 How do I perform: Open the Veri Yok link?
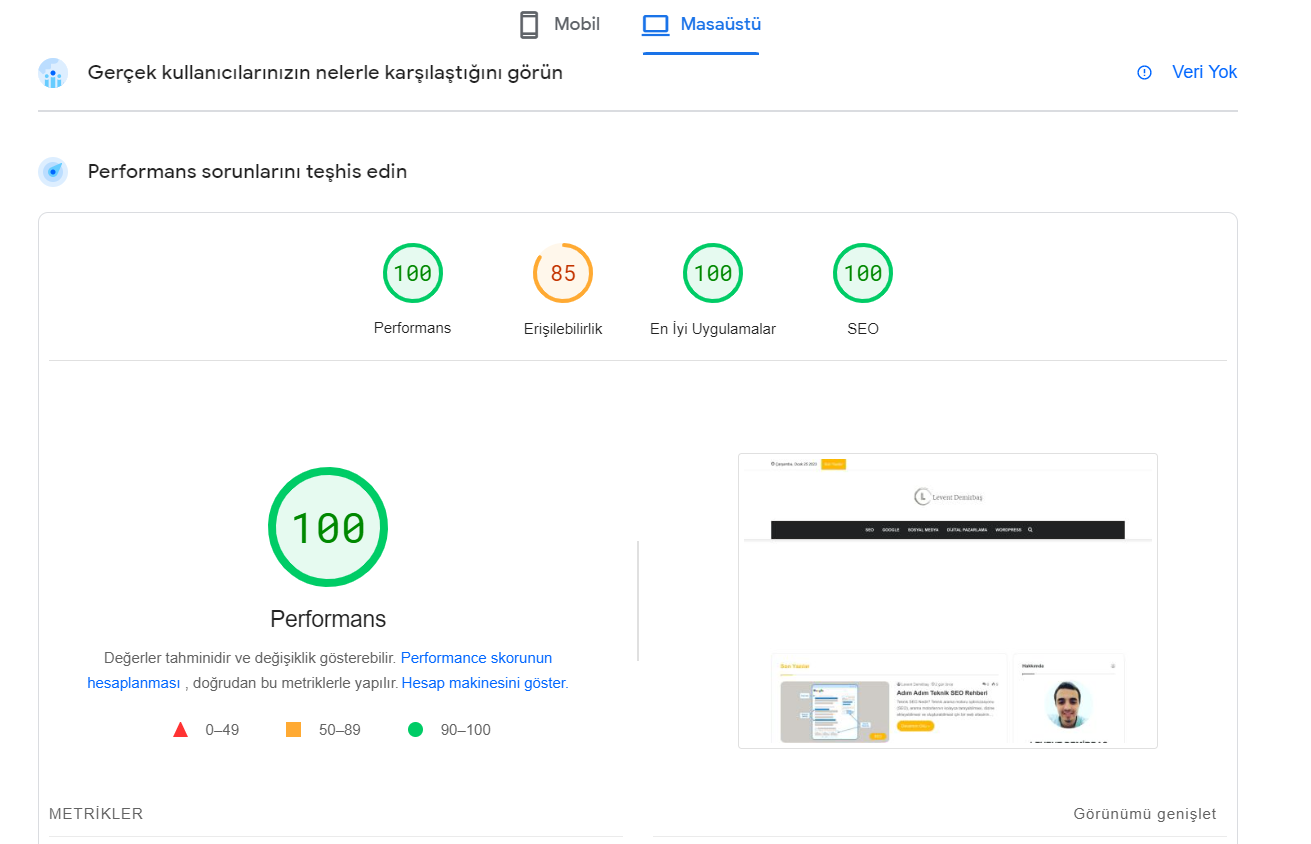coord(1204,72)
